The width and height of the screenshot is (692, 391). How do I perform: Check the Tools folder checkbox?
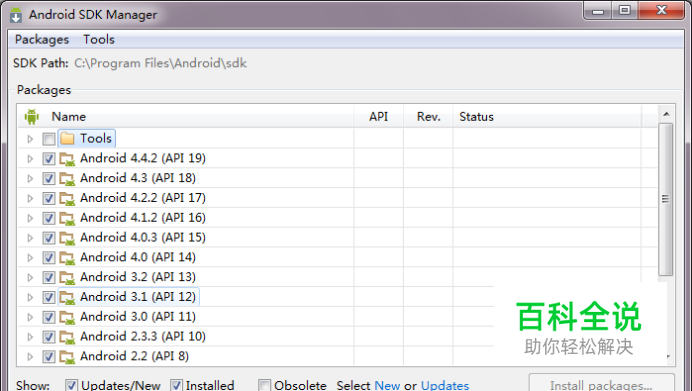49,139
